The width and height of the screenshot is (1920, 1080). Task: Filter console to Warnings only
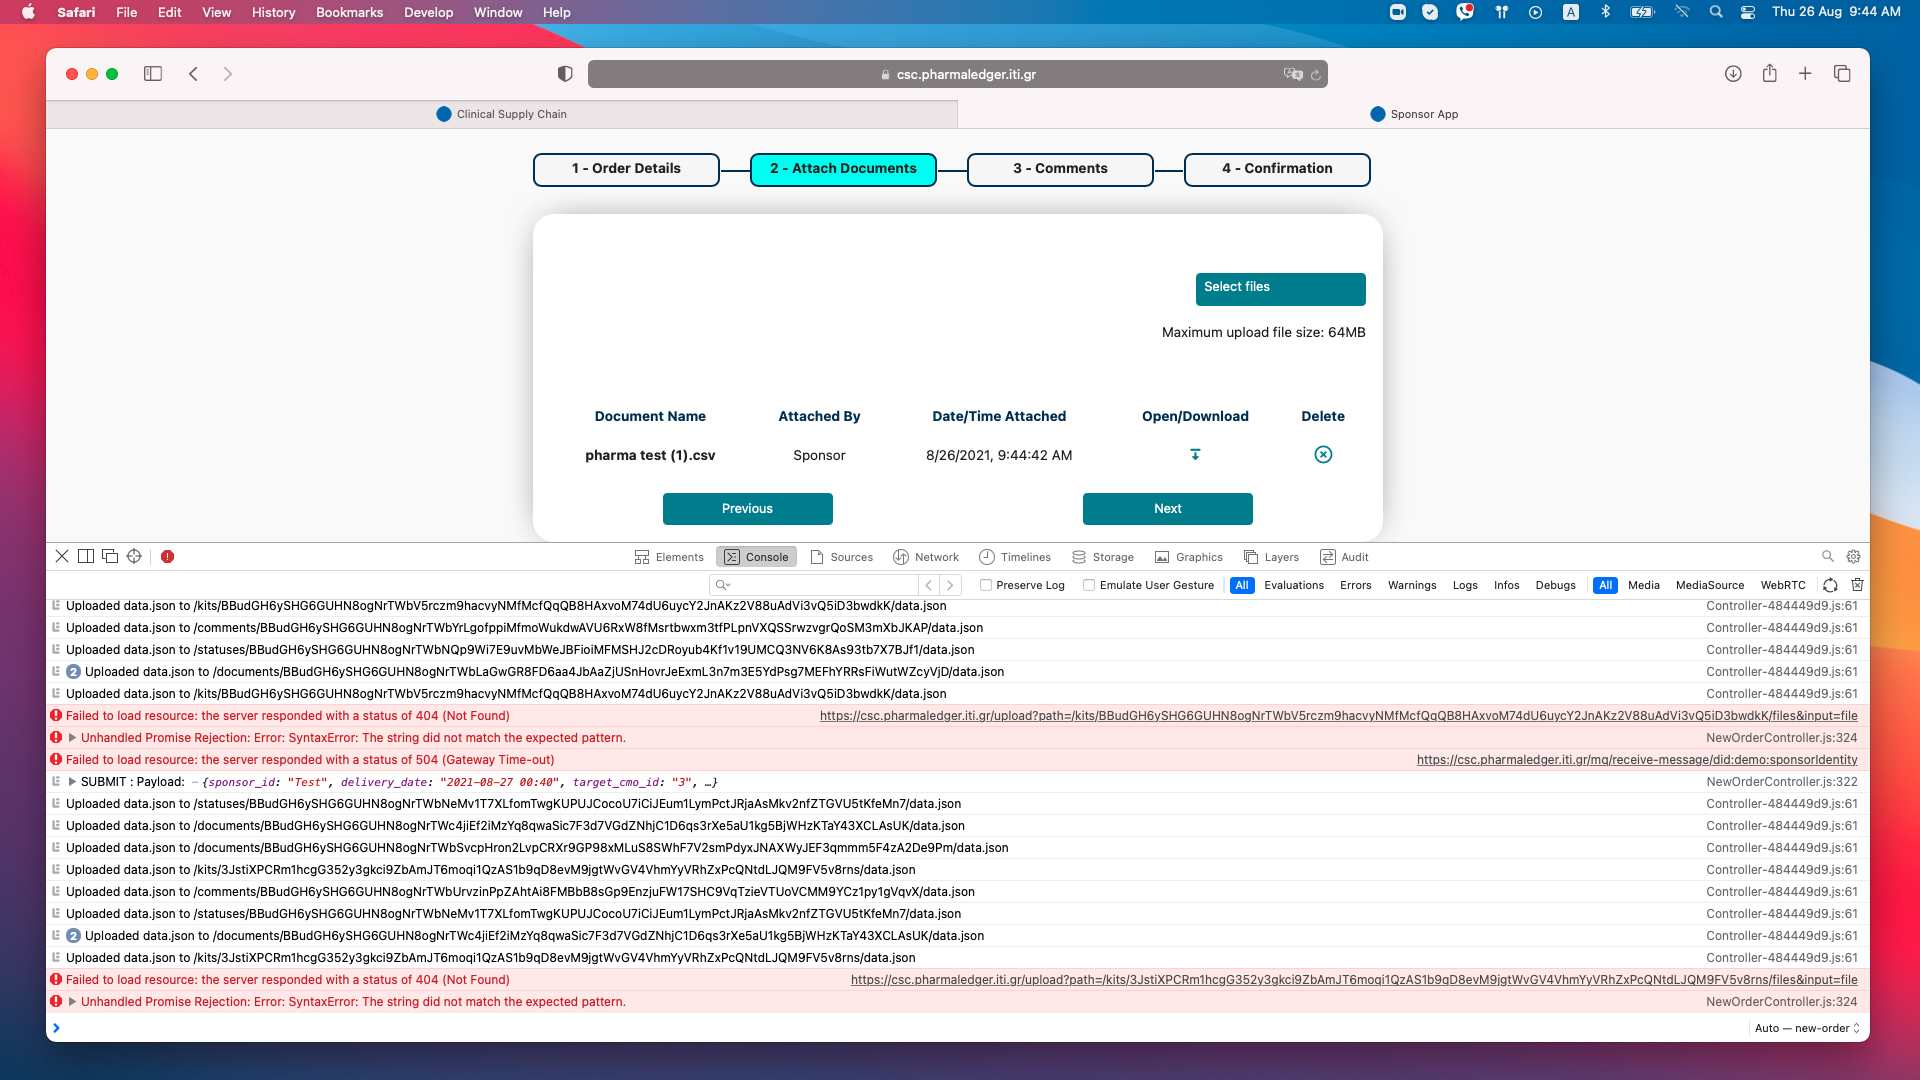[1412, 586]
